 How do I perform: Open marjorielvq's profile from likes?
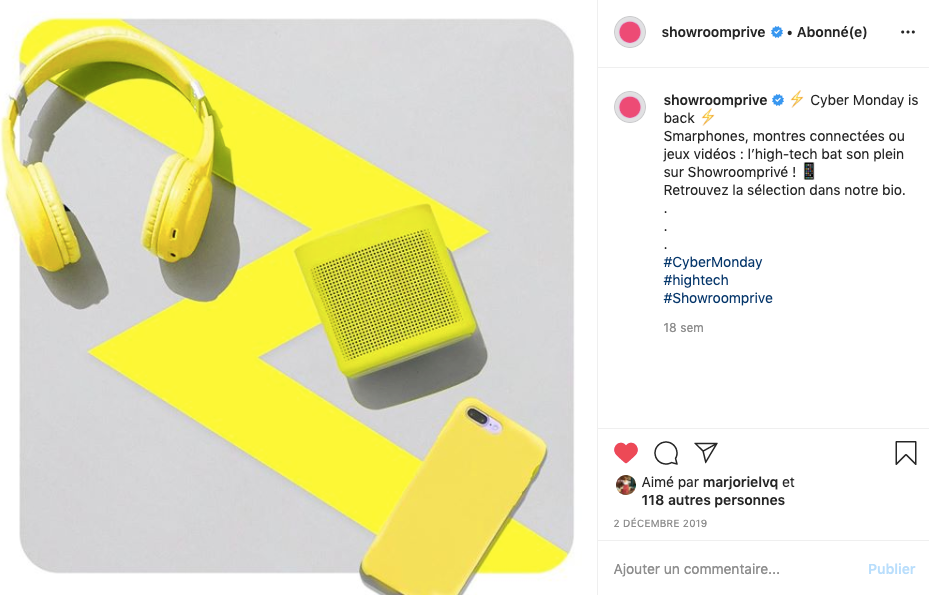tap(740, 482)
